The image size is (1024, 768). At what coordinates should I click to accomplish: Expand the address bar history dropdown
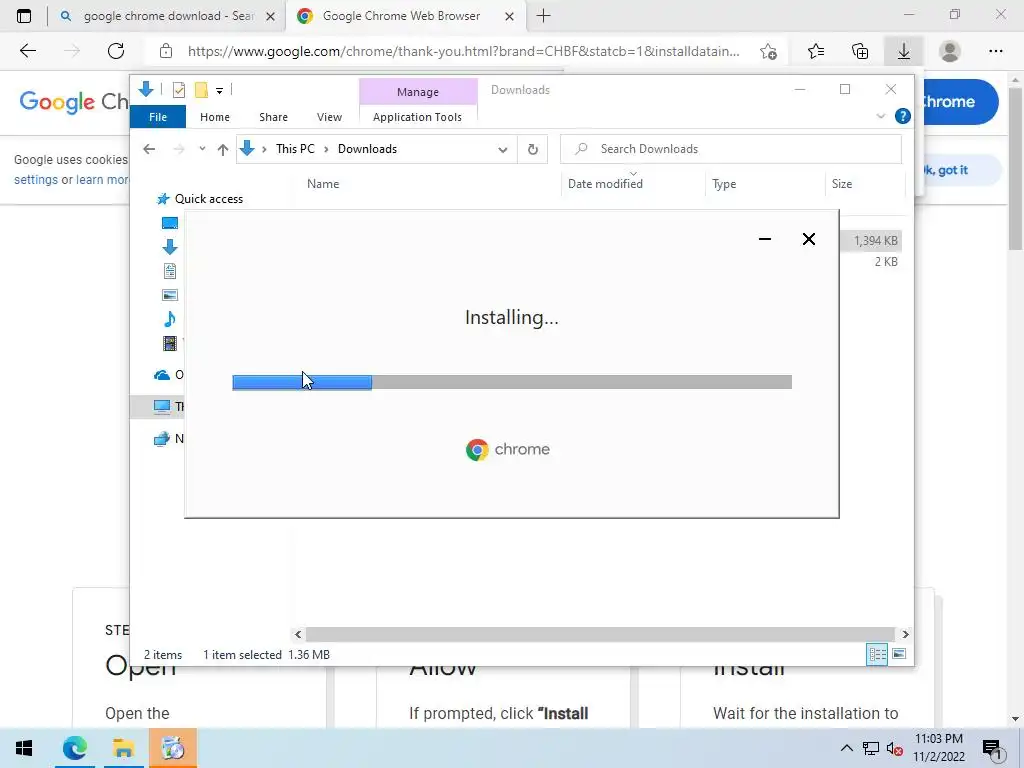click(x=502, y=150)
